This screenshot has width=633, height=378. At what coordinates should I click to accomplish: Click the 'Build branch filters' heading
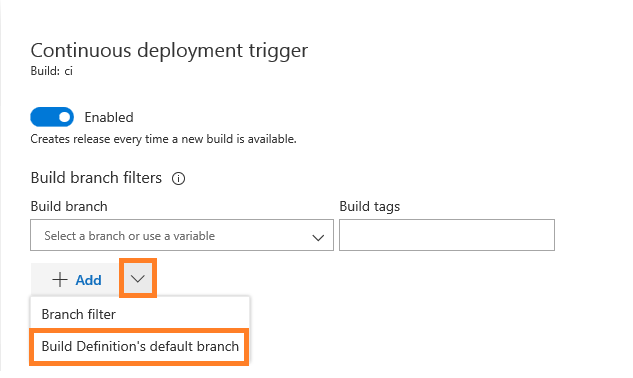point(96,178)
